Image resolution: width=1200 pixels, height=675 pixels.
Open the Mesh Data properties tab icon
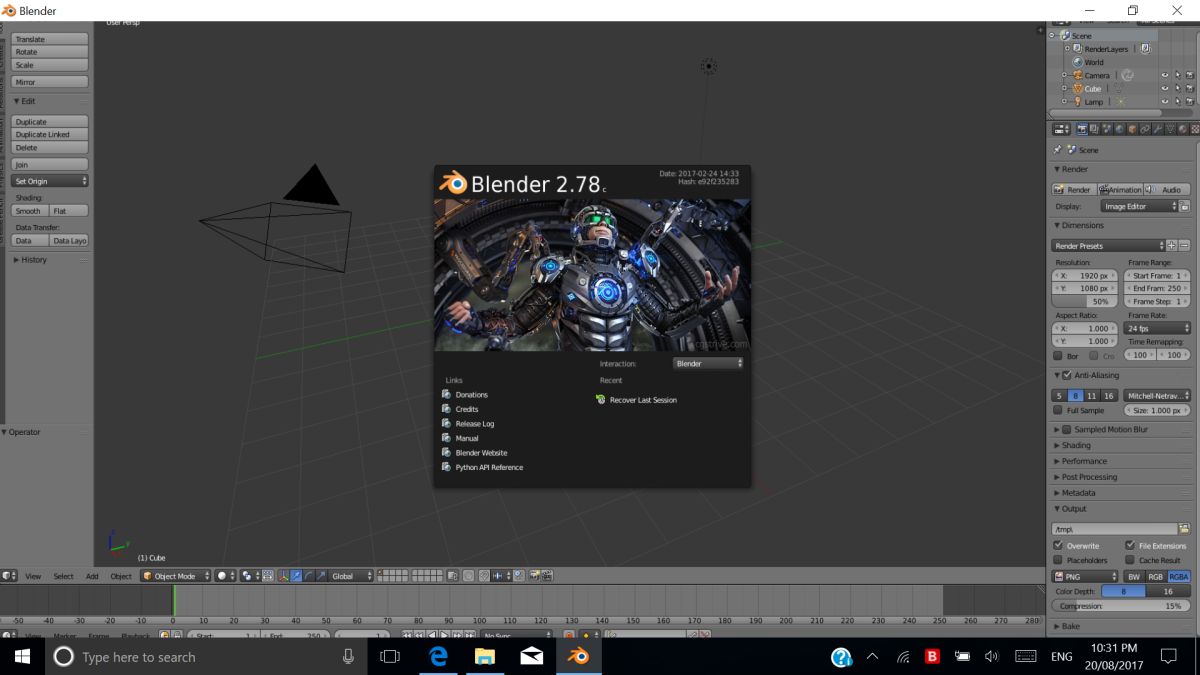(1170, 129)
